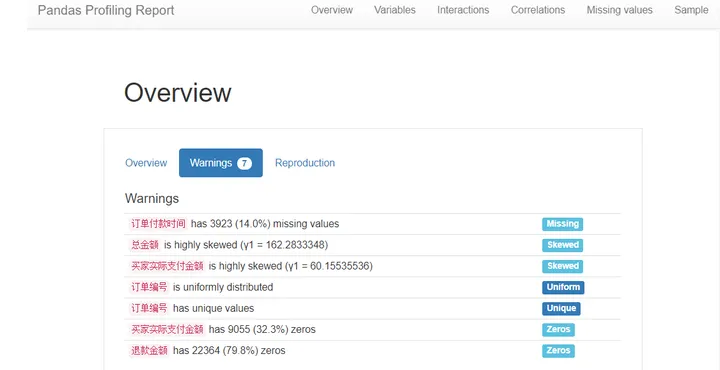Click the Warnings count badge 7
Screen dimensions: 720x370
click(244, 163)
